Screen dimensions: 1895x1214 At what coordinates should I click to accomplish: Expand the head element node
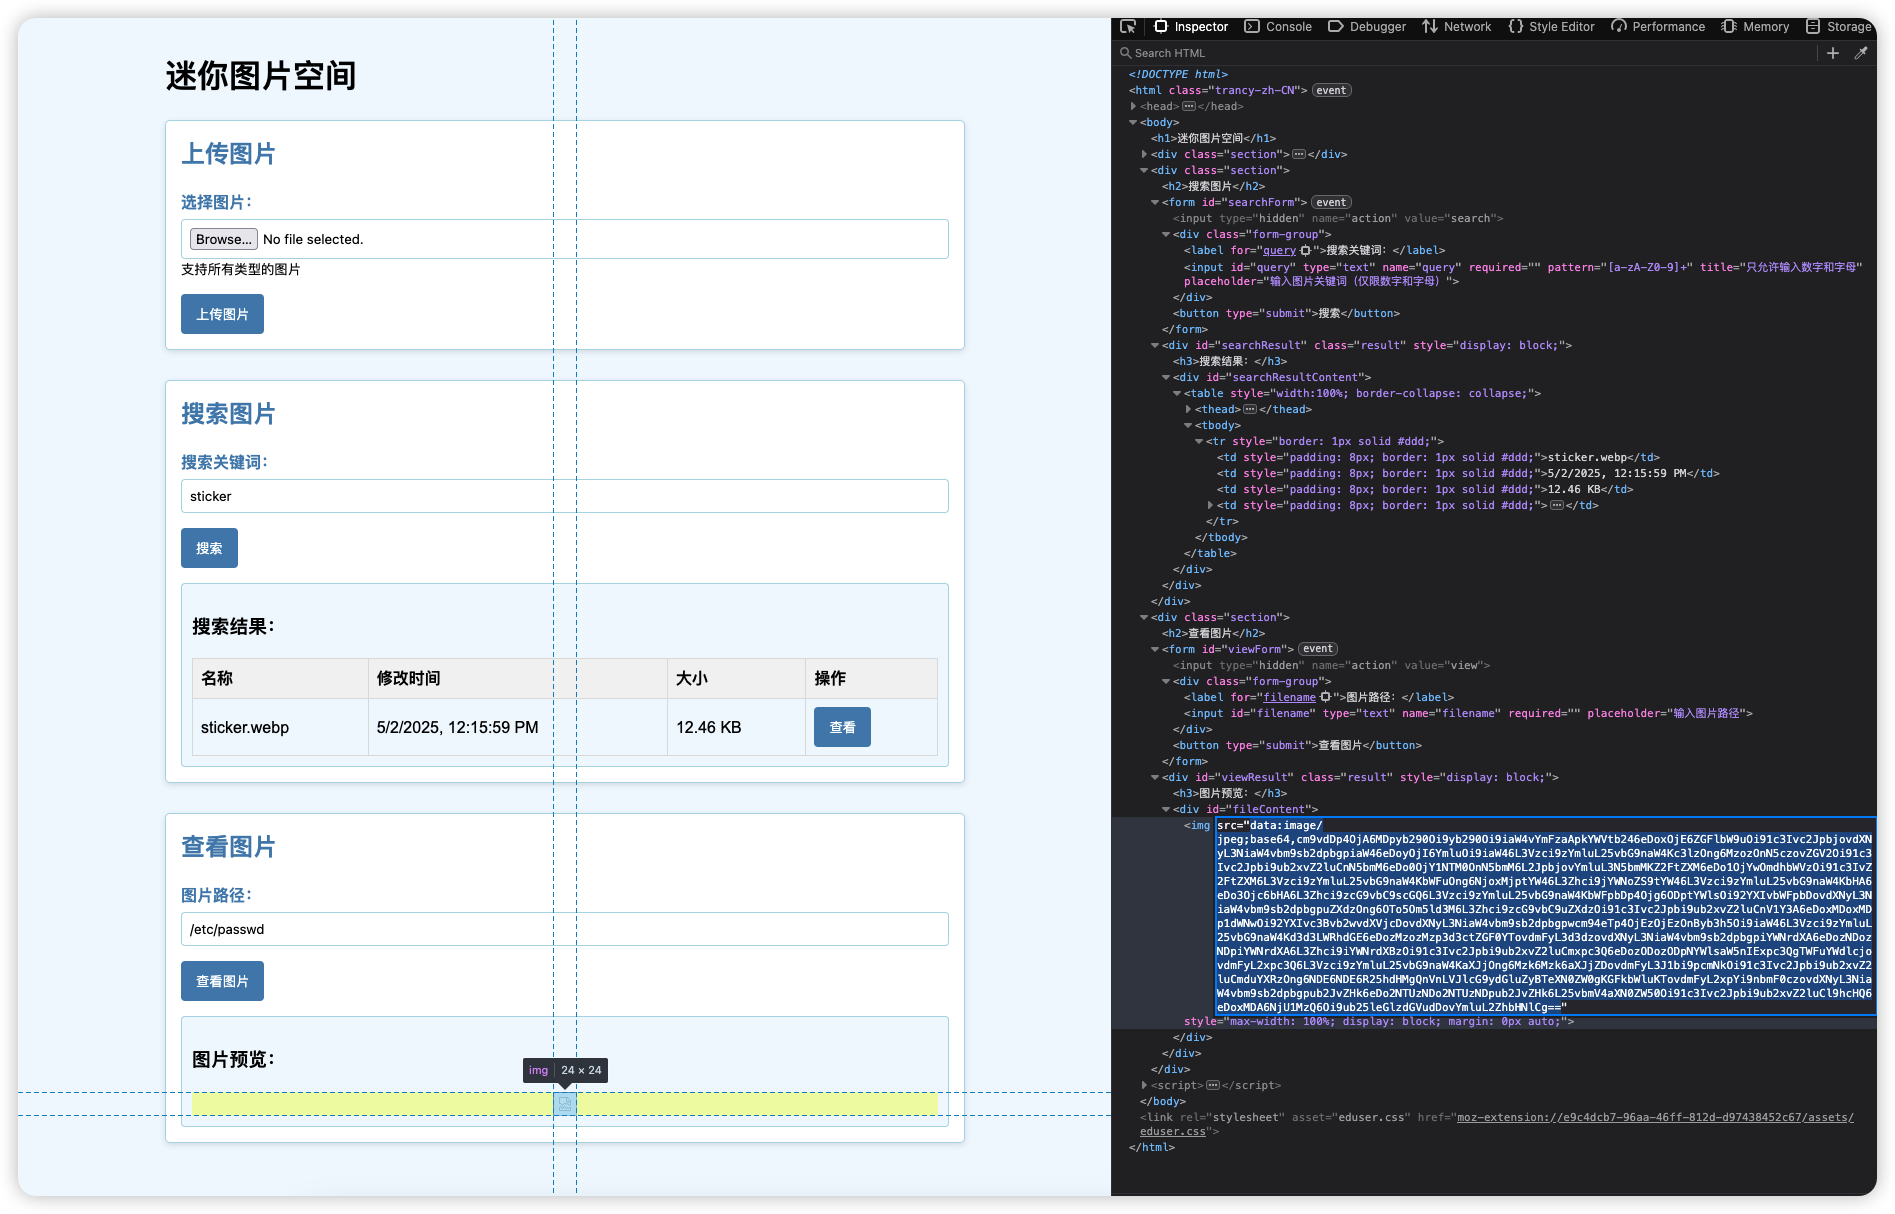coord(1133,106)
